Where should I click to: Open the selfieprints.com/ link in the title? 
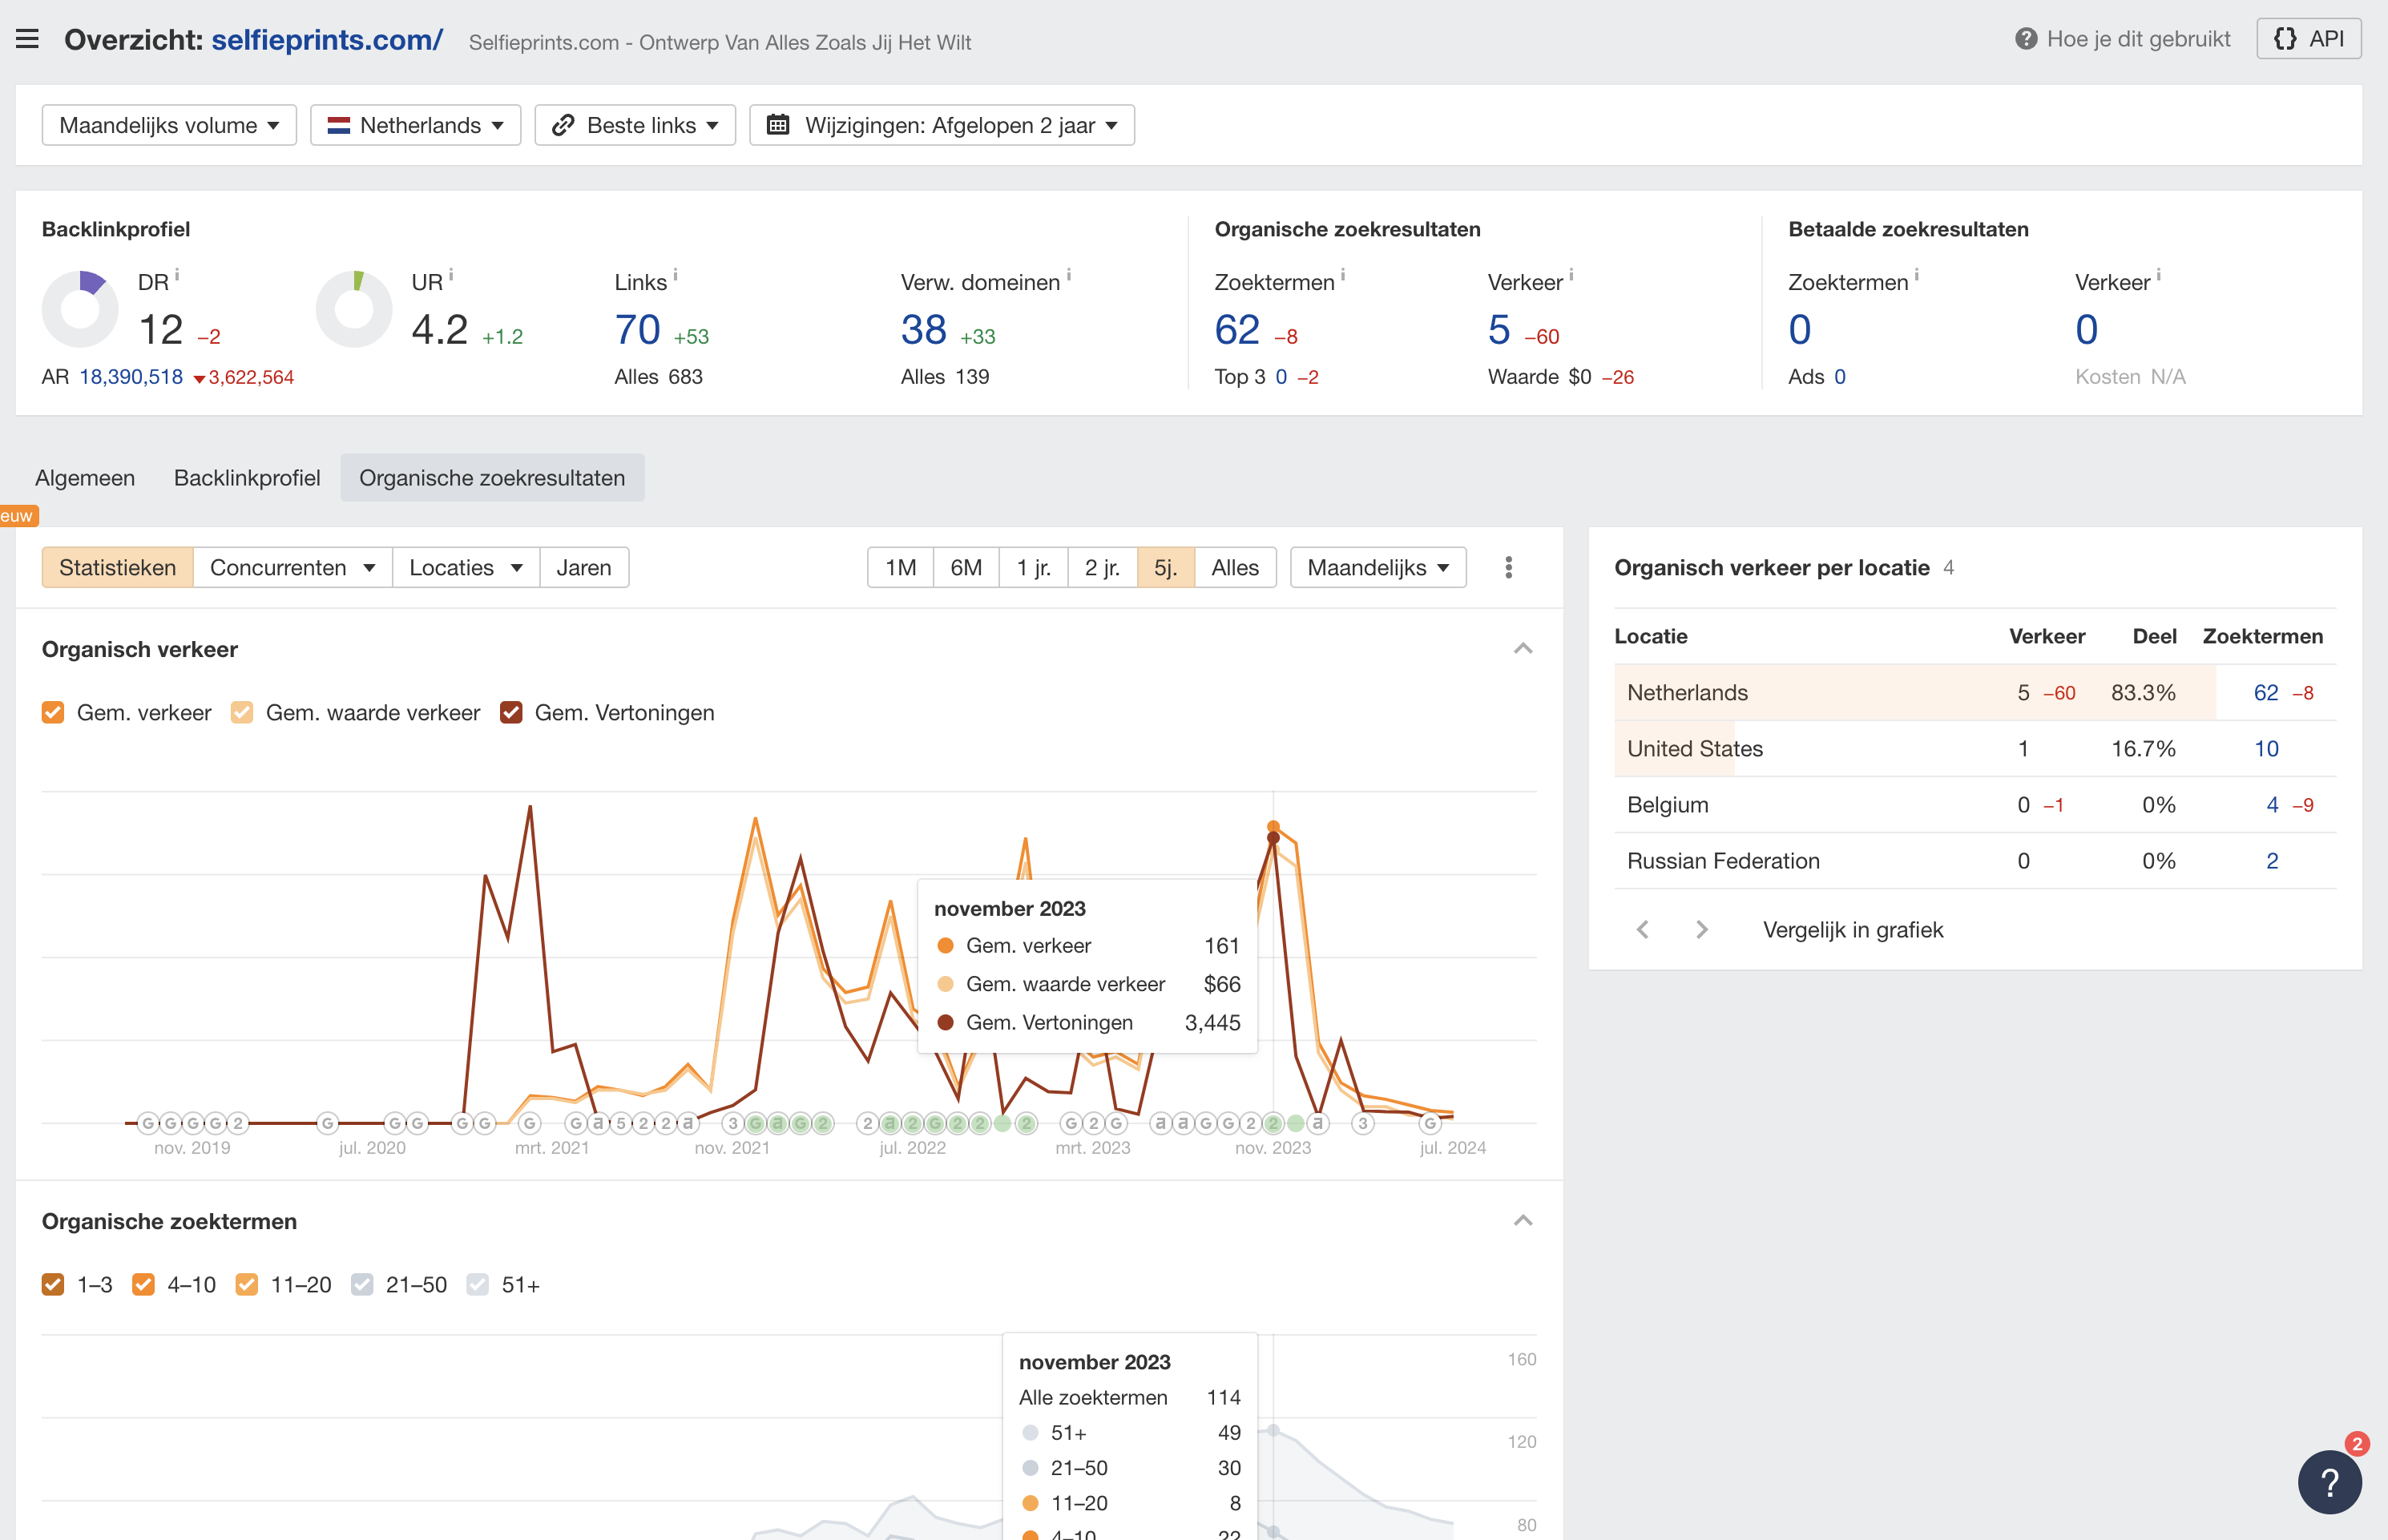pos(327,39)
